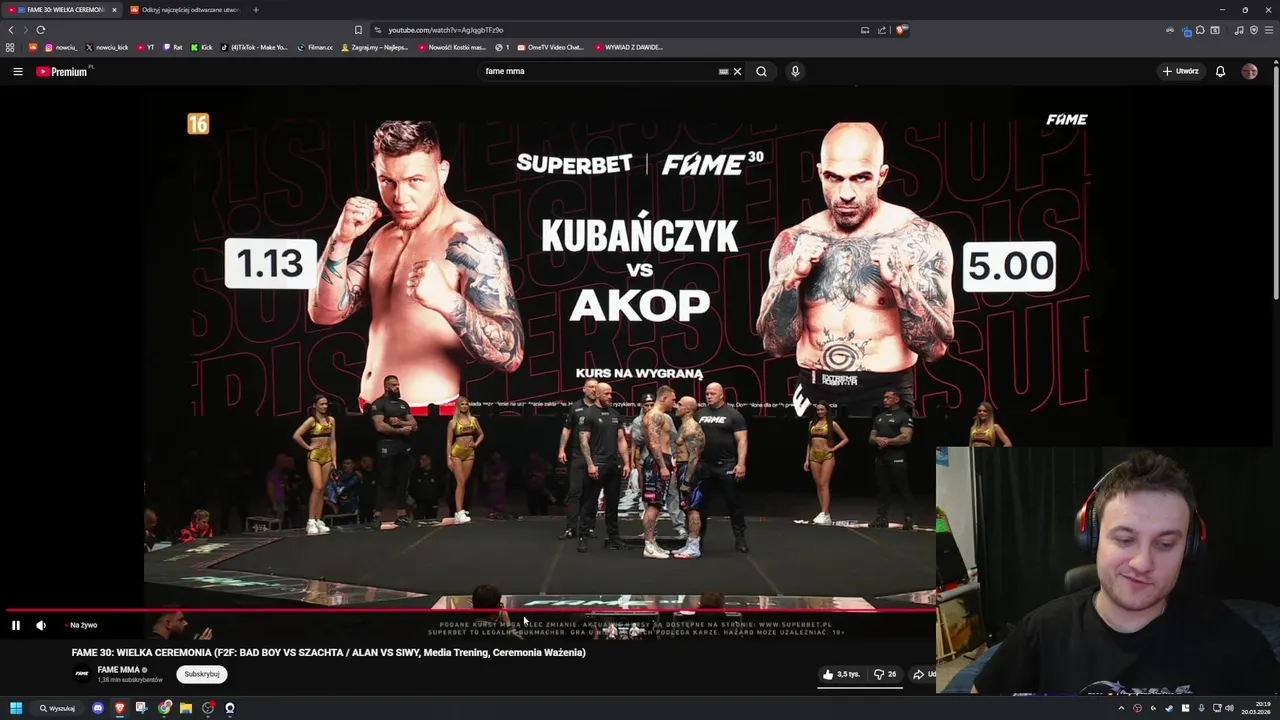The height and width of the screenshot is (720, 1280).
Task: Bookmark this page via address bar icon
Action: (x=358, y=30)
